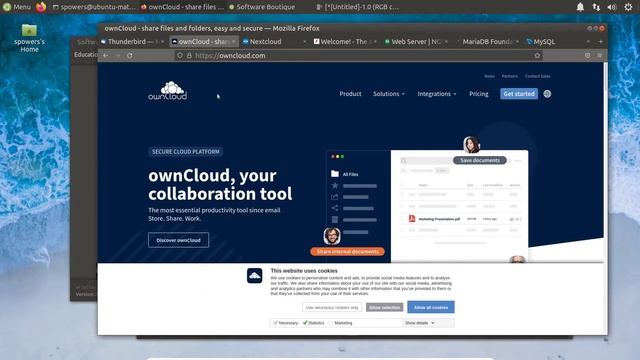The height and width of the screenshot is (360, 640).
Task: Open the Product navigation link
Action: (x=350, y=94)
